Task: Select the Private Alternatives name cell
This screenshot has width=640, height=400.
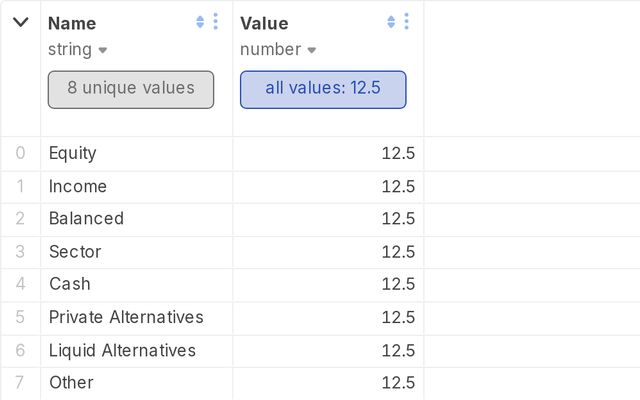Action: (126, 317)
